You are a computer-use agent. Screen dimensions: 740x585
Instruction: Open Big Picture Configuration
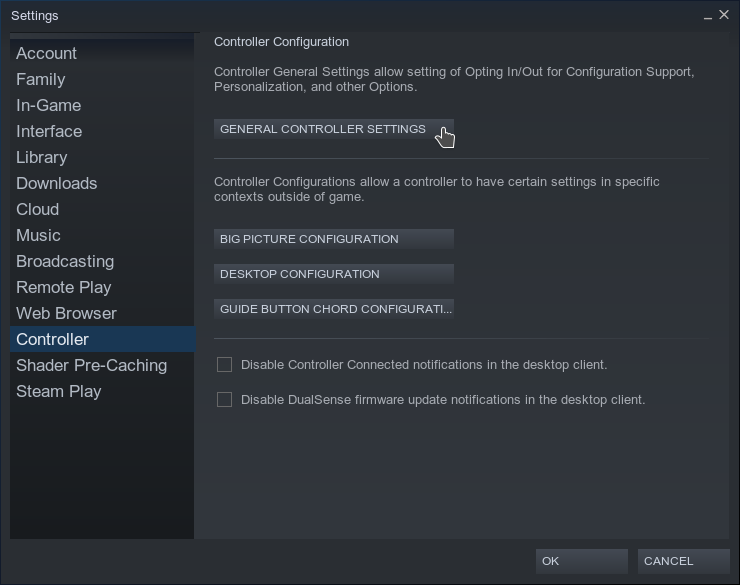tap(334, 239)
